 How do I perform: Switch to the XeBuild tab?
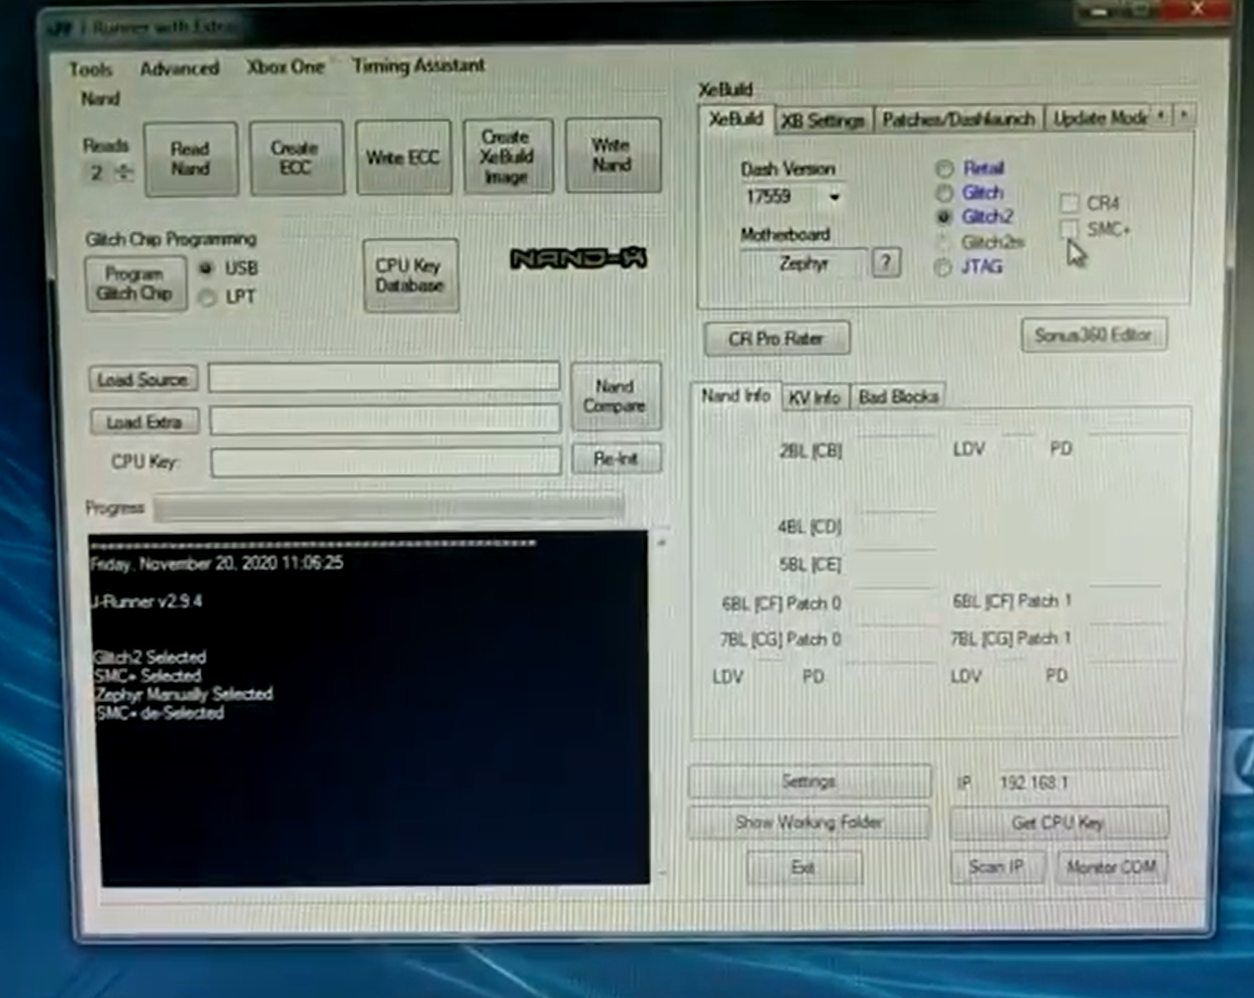pos(736,119)
